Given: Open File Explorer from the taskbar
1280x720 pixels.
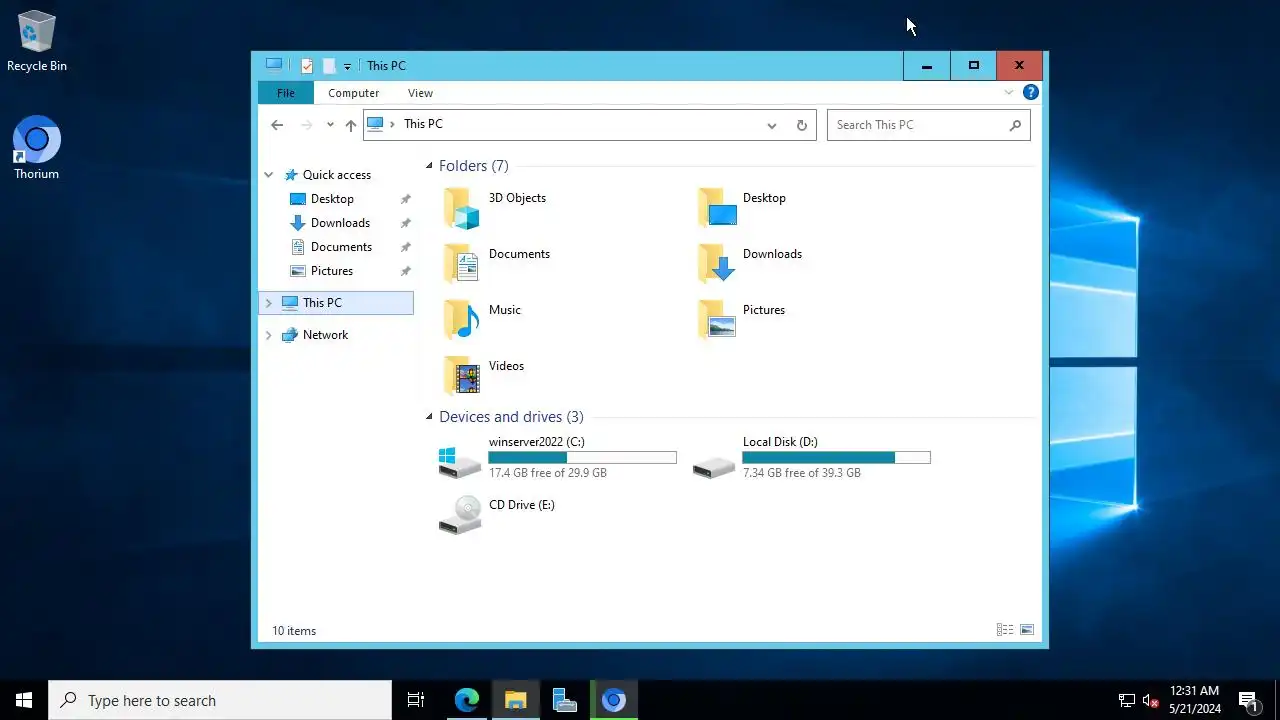Looking at the screenshot, I should (x=516, y=700).
